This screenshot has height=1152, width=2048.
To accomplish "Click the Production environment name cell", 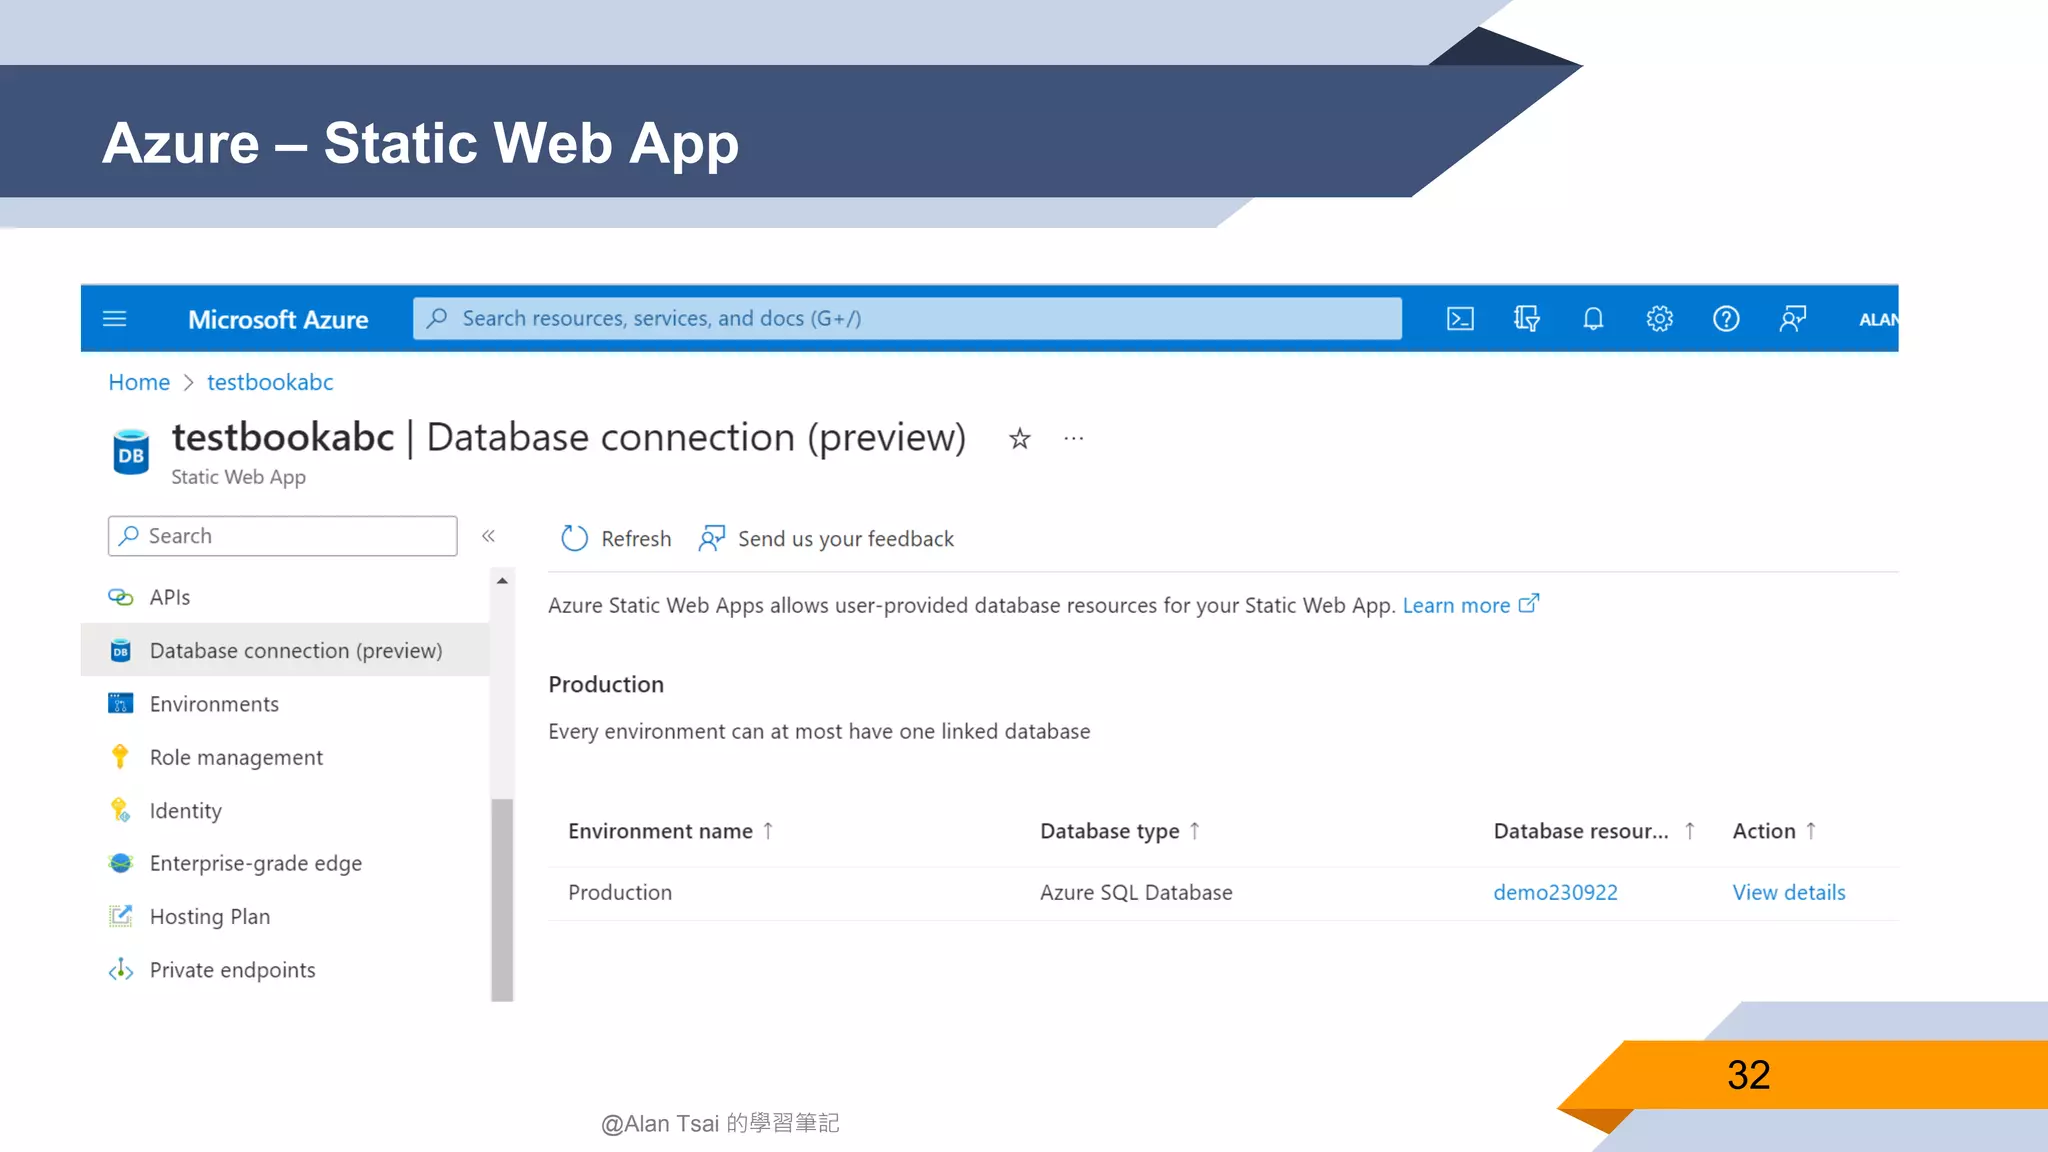I will (x=620, y=892).
